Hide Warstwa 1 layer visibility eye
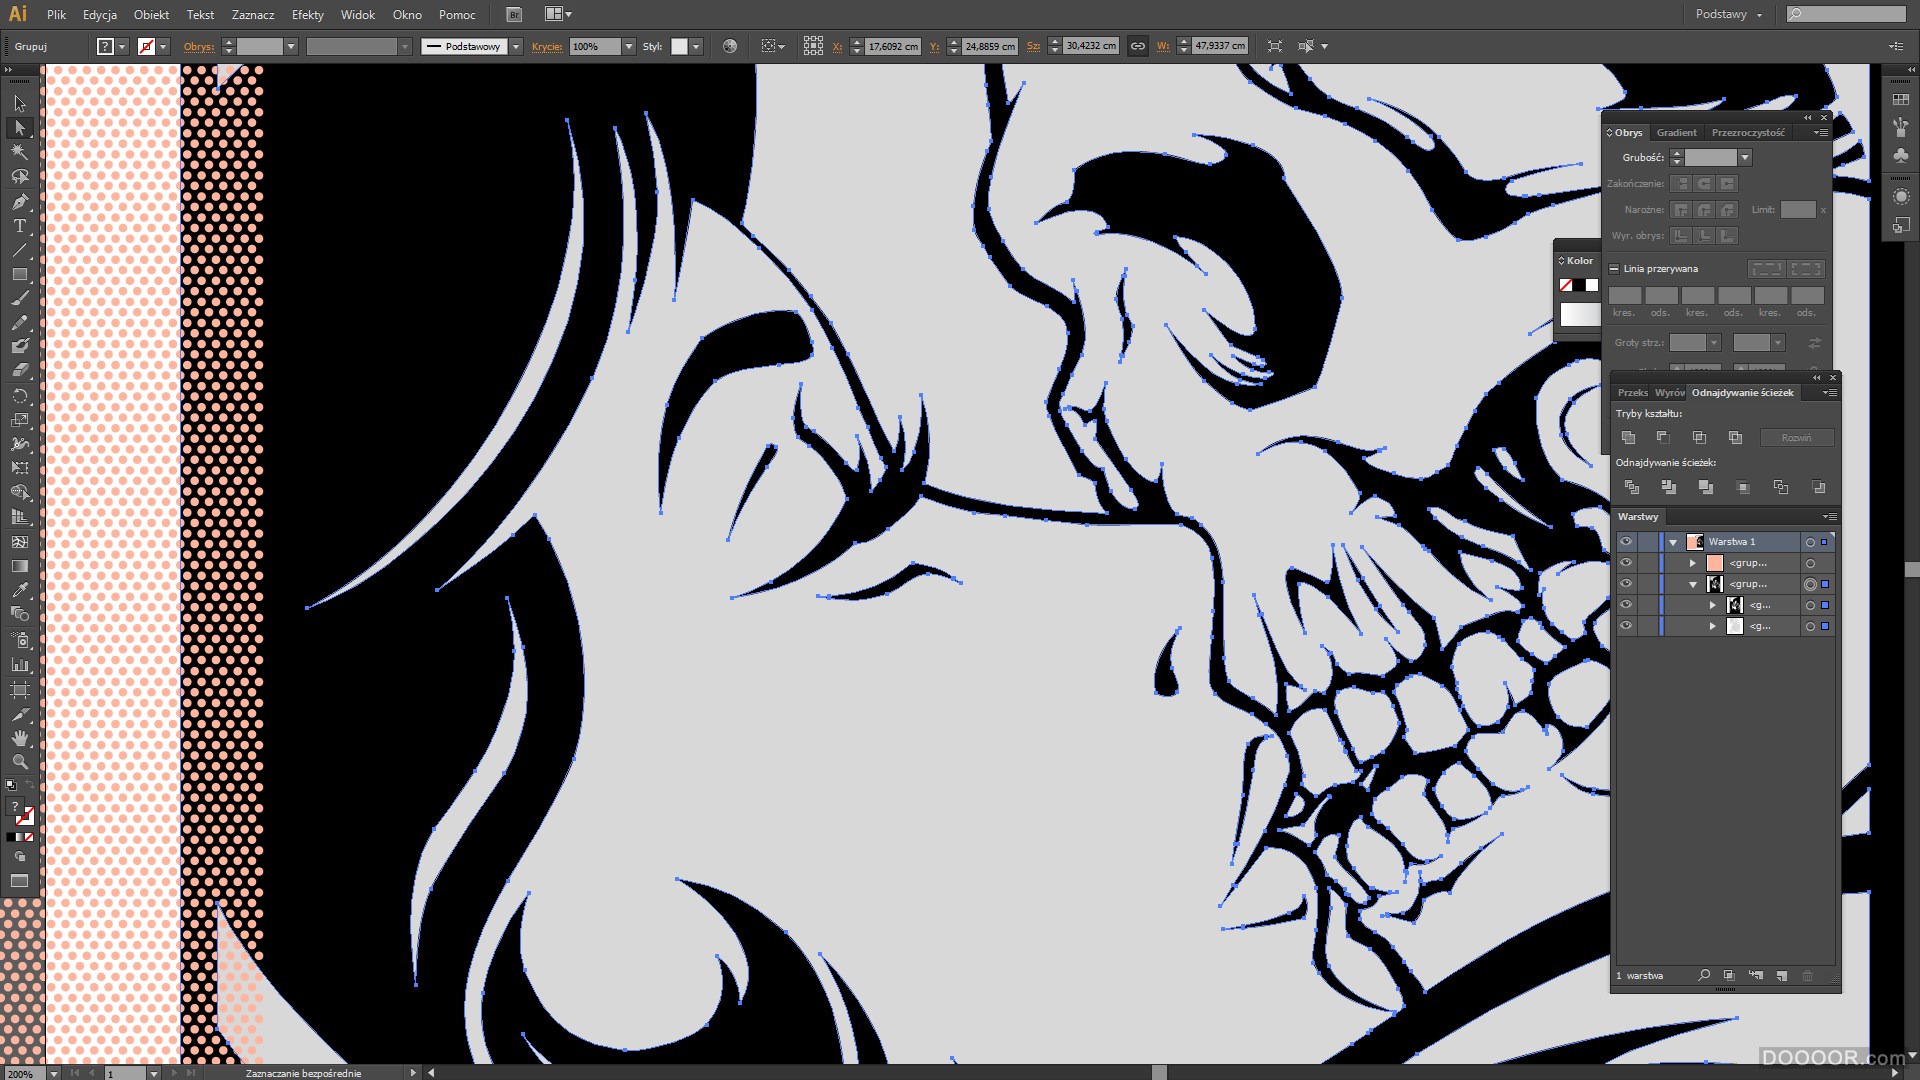Image resolution: width=1920 pixels, height=1080 pixels. pos(1626,542)
